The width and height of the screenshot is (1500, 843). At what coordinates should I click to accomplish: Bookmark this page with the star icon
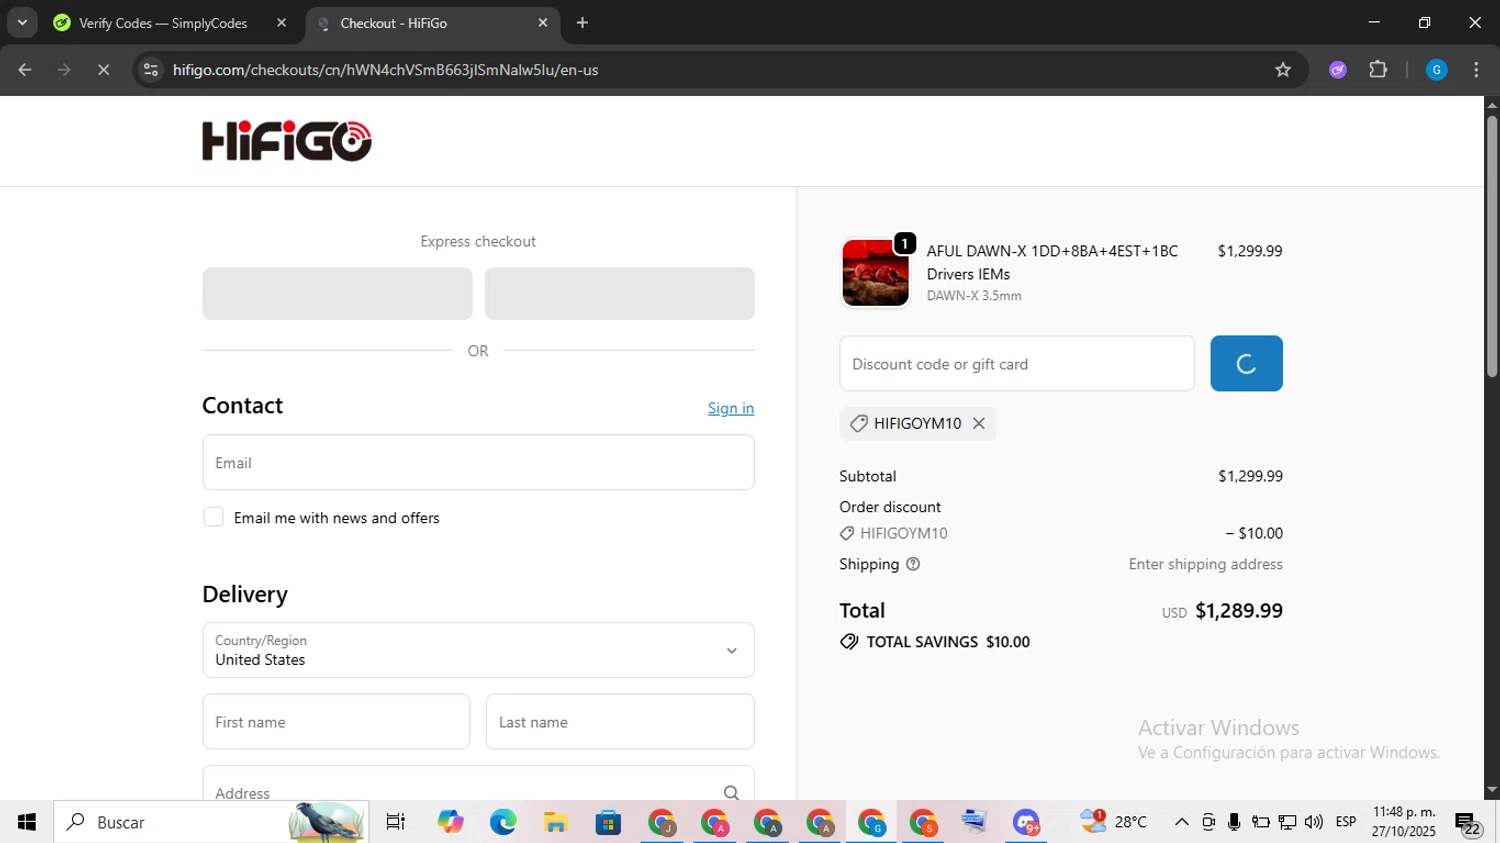tap(1283, 70)
